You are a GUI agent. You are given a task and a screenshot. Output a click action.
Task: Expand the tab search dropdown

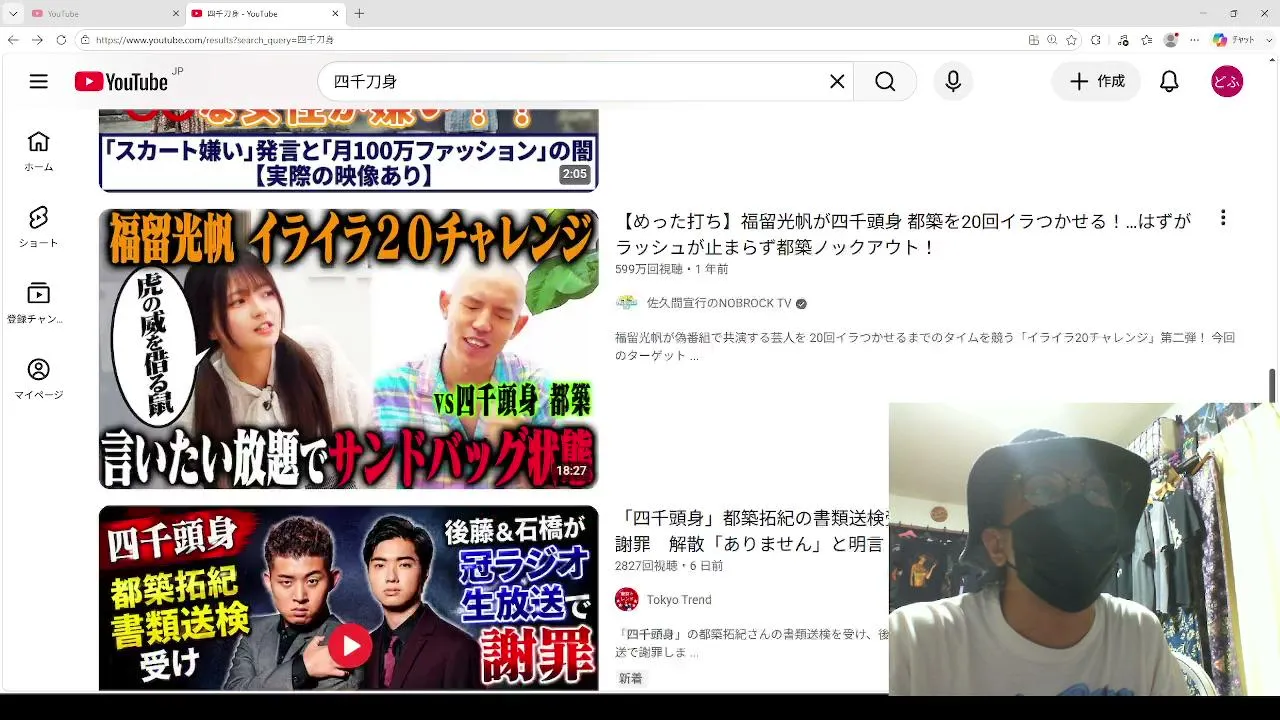pos(13,14)
